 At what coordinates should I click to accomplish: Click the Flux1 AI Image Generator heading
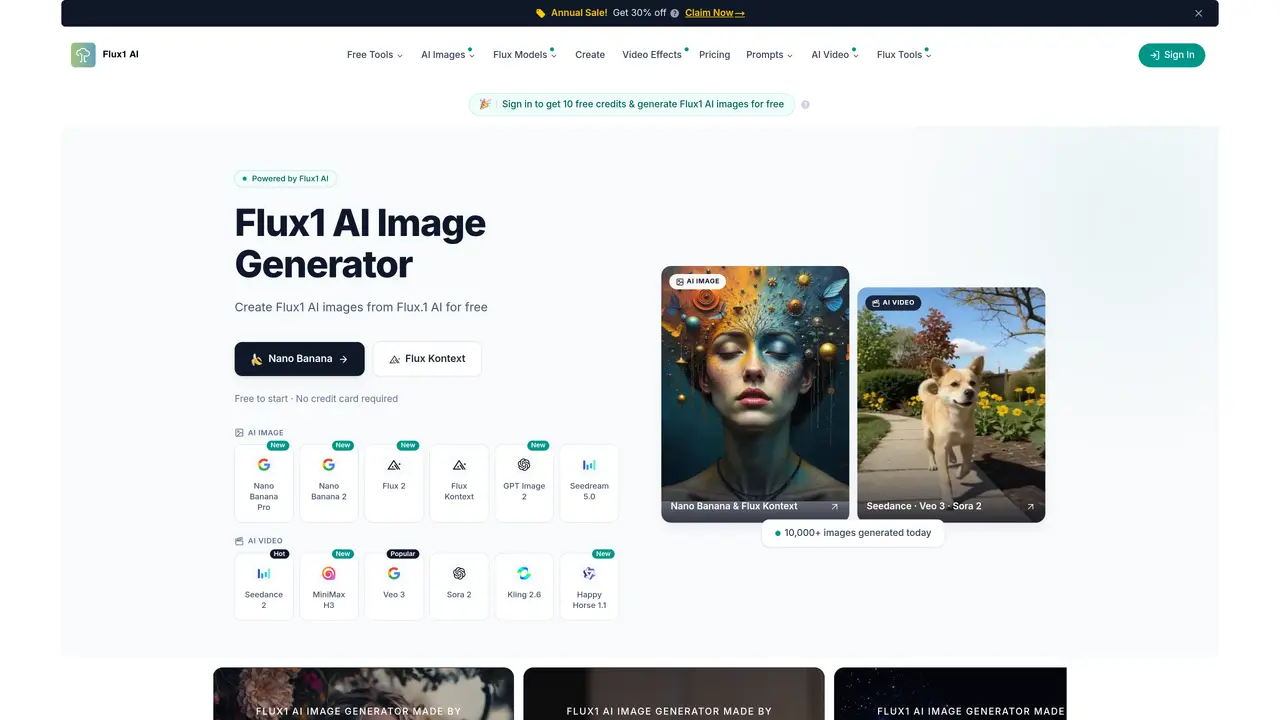(360, 243)
